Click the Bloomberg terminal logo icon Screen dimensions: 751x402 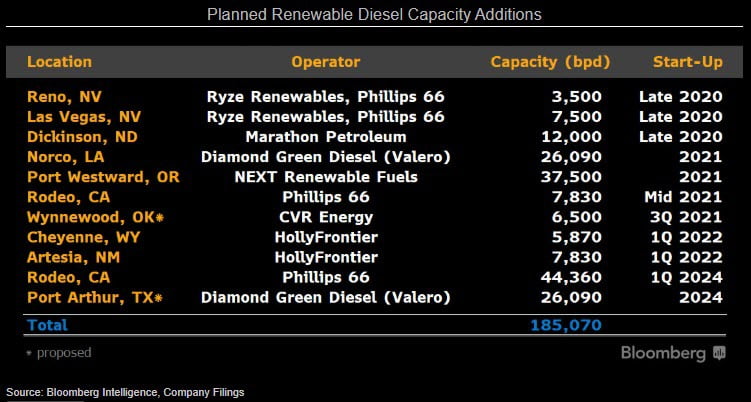[x=719, y=354]
